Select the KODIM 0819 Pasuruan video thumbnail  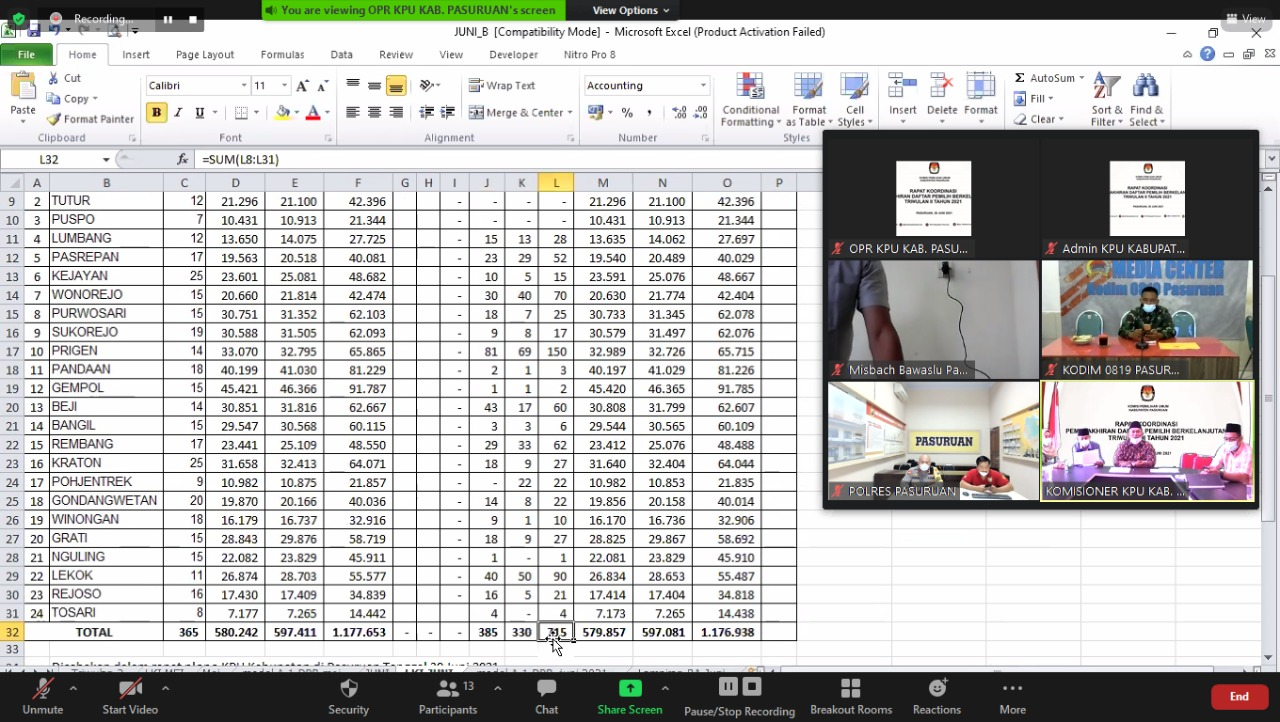coord(1146,319)
